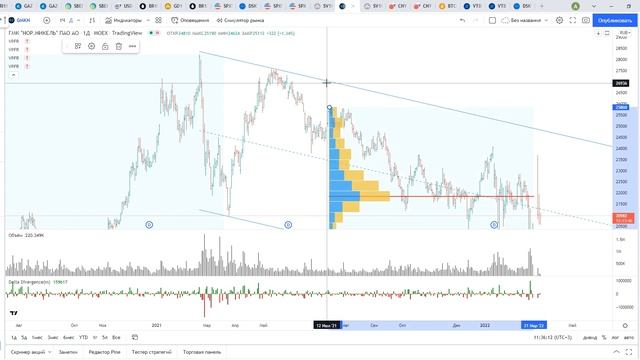Open the Редактор Pine (Pine Editor) tab

point(104,352)
